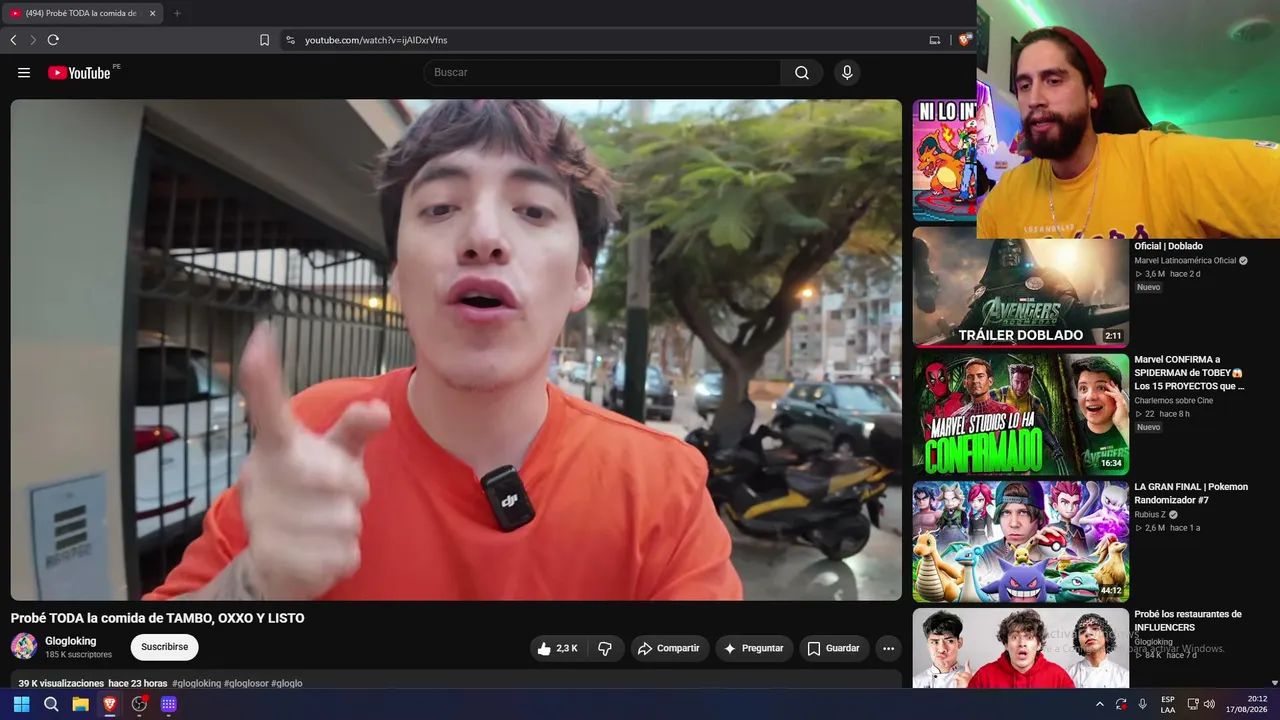The height and width of the screenshot is (720, 1280).
Task: Save the video with Guardar
Action: coord(833,648)
